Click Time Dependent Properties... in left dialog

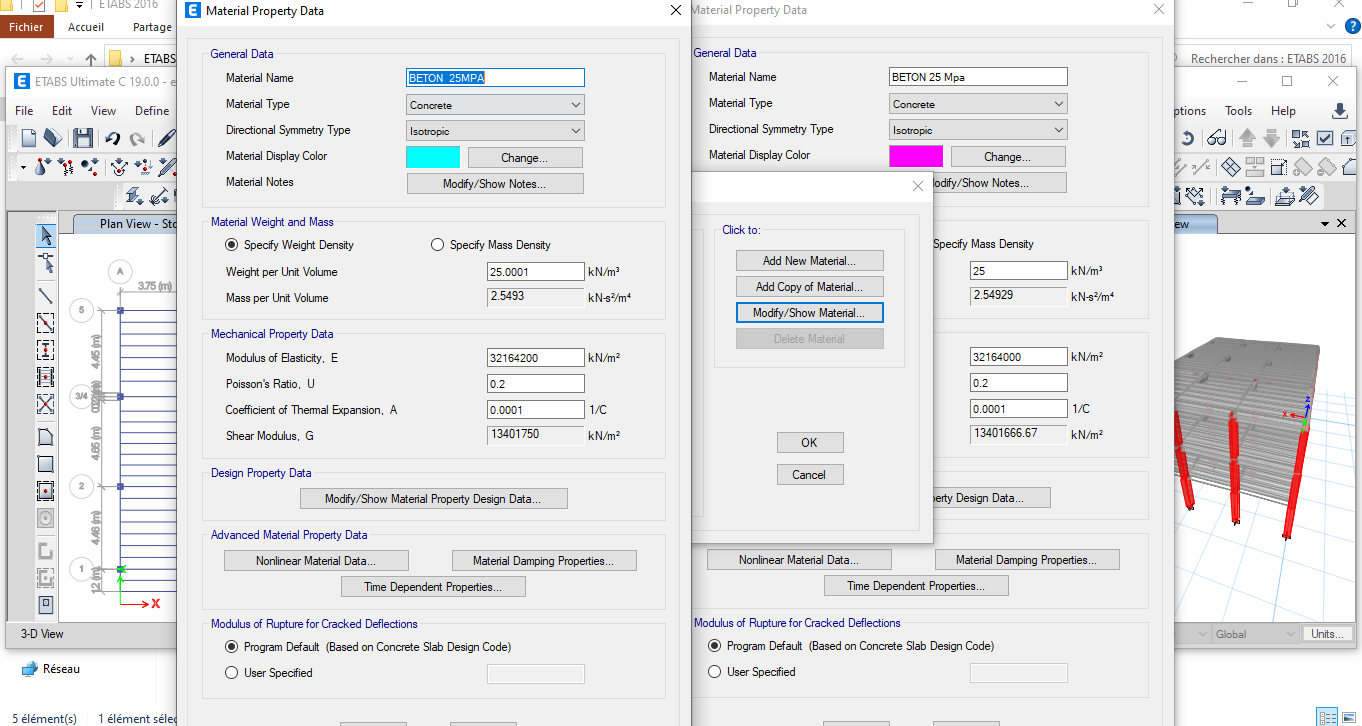click(x=434, y=587)
